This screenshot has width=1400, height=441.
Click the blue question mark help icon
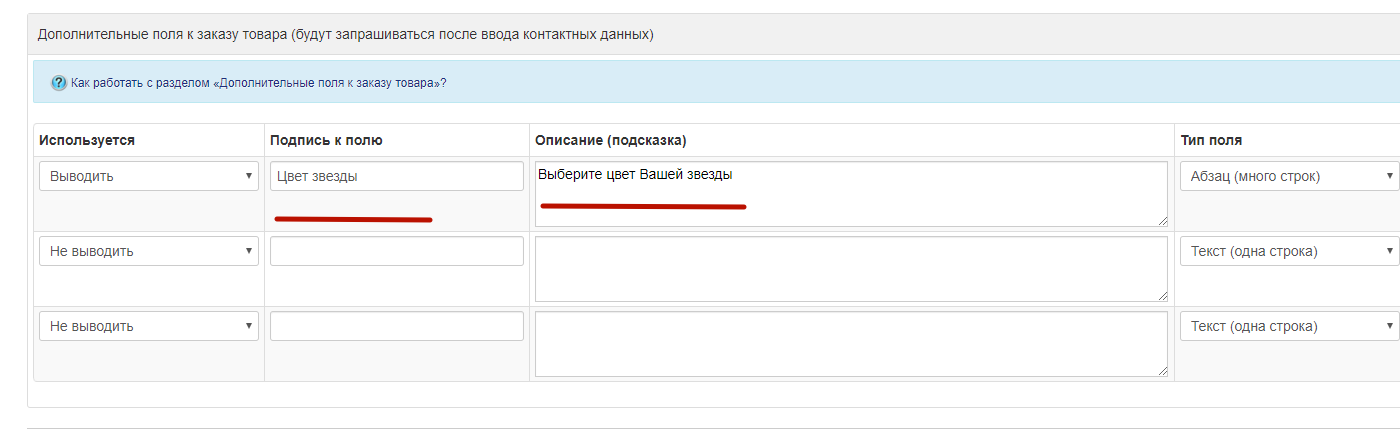[59, 83]
